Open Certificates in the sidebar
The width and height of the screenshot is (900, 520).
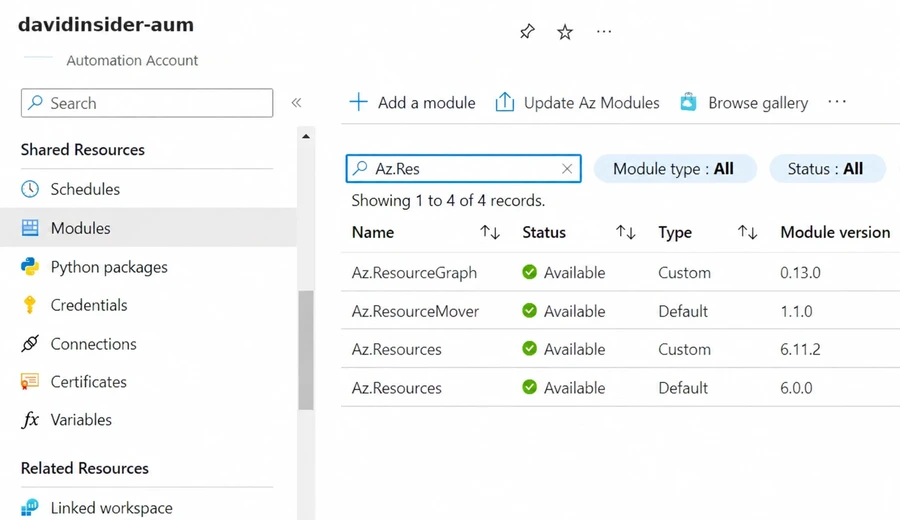(88, 382)
